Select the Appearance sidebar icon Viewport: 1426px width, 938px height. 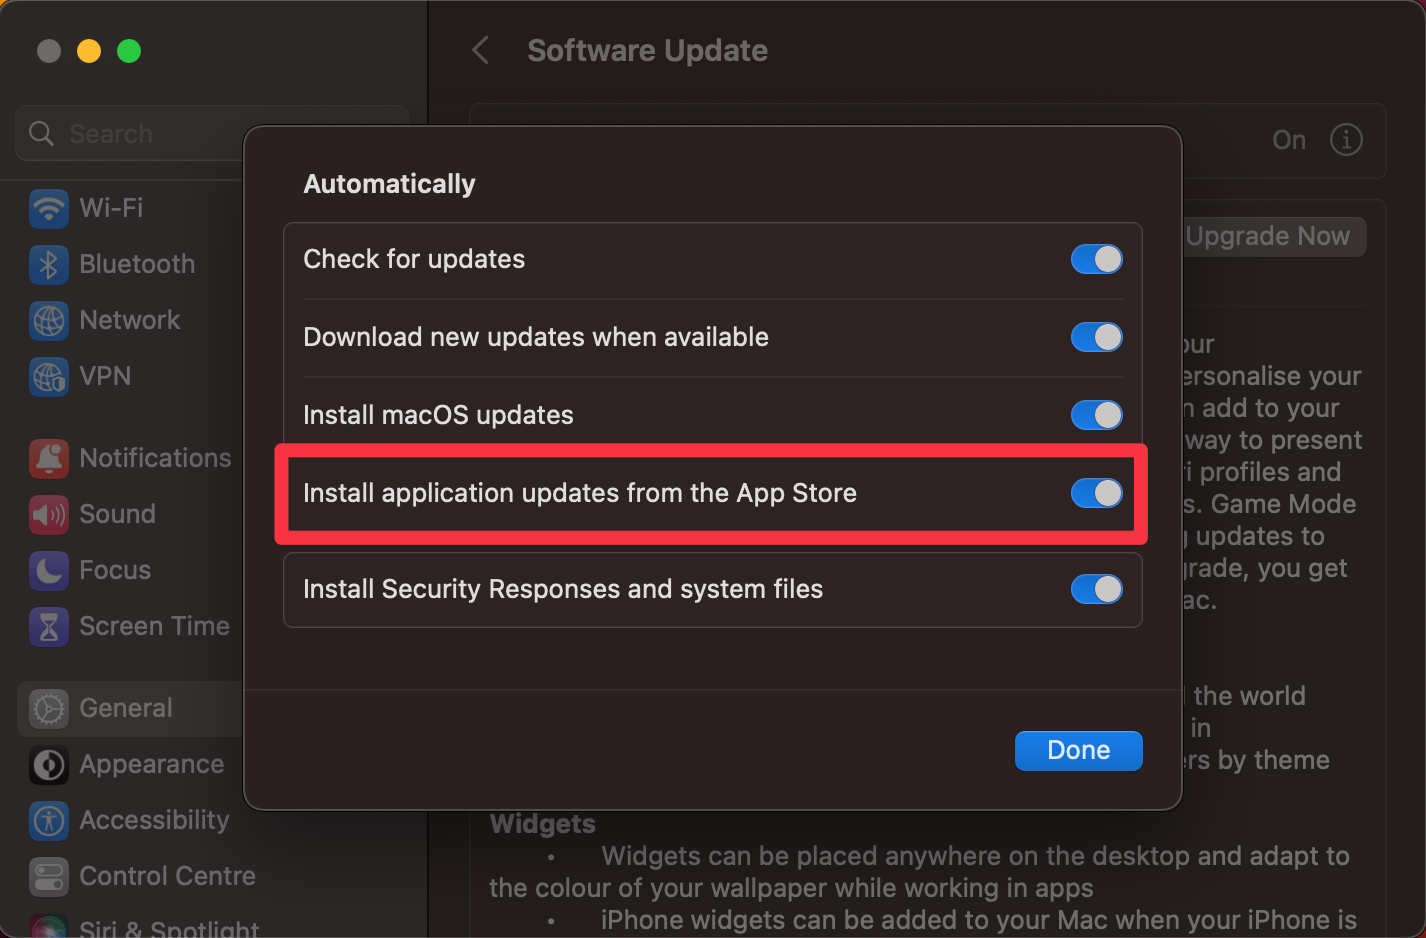pyautogui.click(x=48, y=765)
